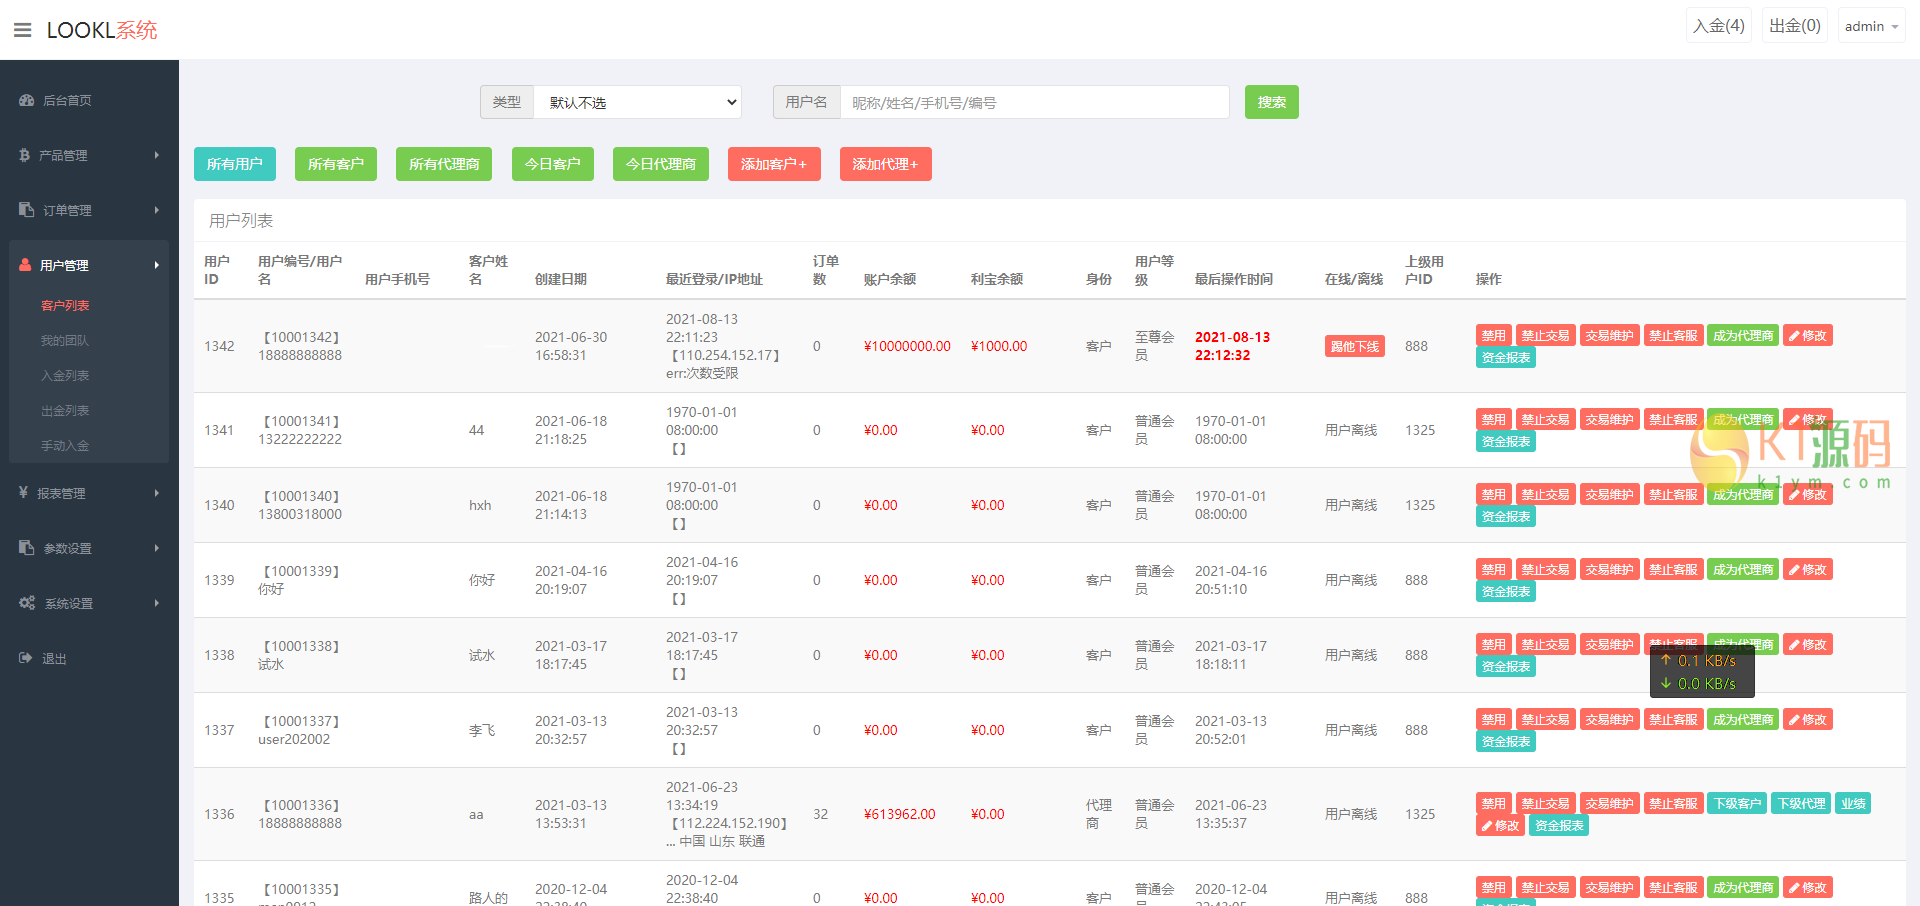The width and height of the screenshot is (1920, 906).
Task: Click the yen icon beside 报表管理
Action: (24, 493)
